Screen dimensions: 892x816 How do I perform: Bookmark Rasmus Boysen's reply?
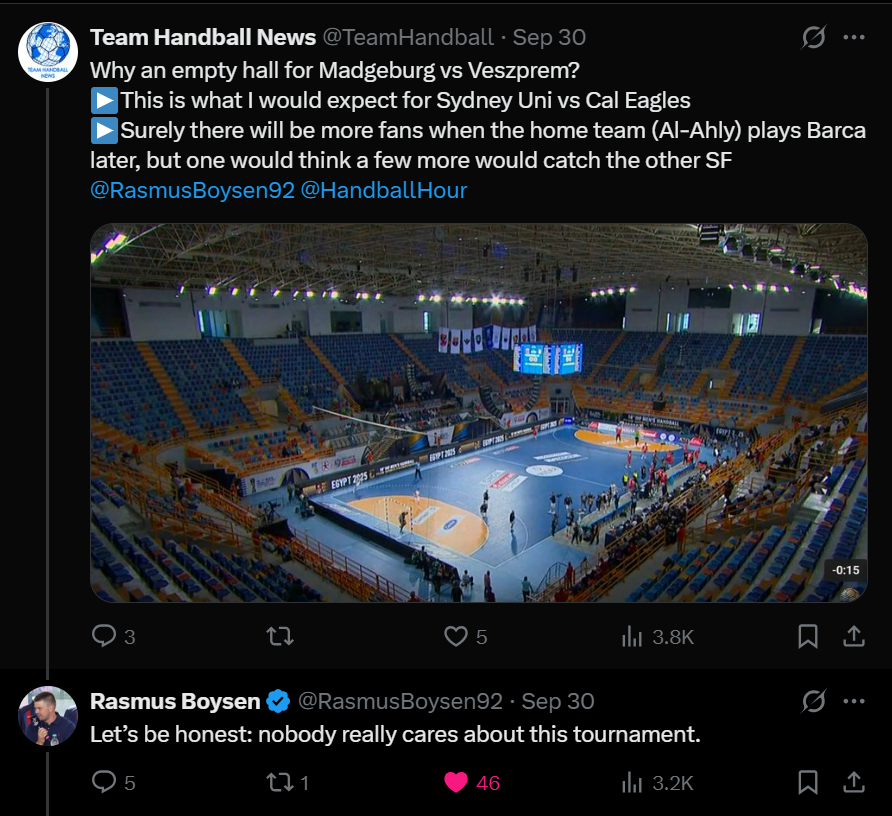(808, 782)
